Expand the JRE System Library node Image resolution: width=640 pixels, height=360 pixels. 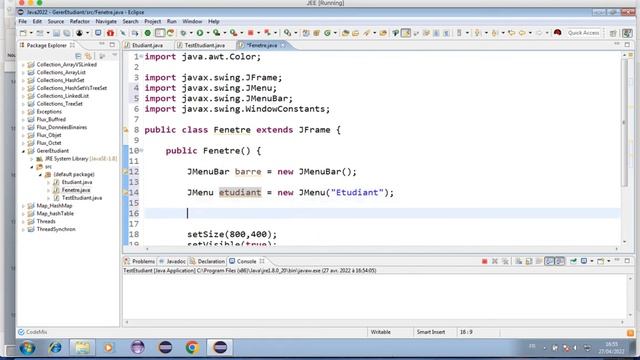click(32, 159)
